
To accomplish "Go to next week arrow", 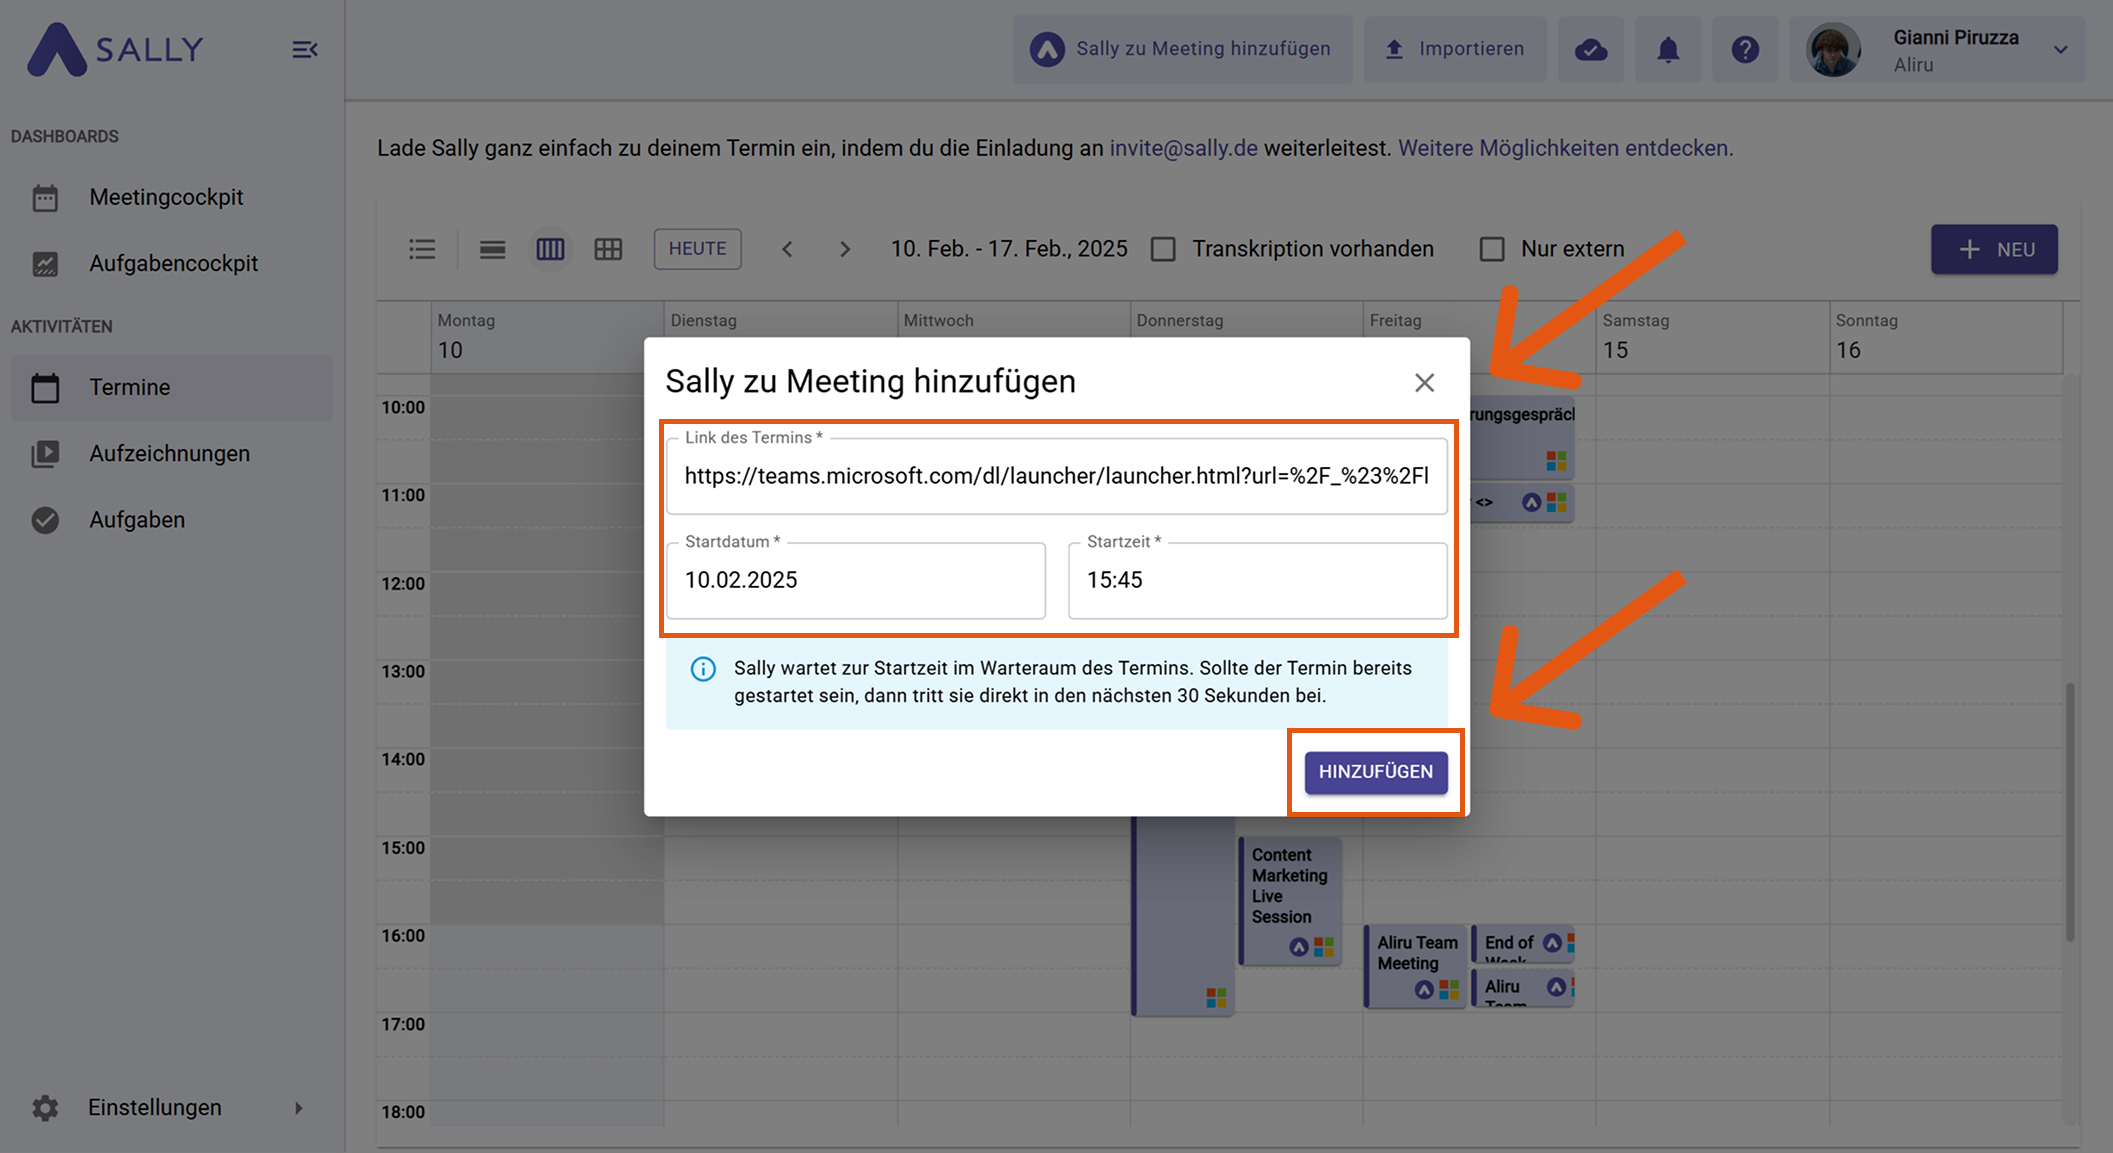I will (845, 249).
